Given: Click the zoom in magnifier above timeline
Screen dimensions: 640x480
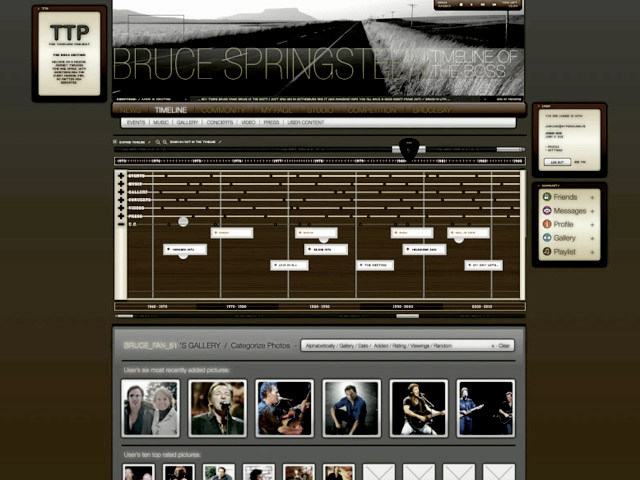Looking at the screenshot, I should click(x=158, y=142).
